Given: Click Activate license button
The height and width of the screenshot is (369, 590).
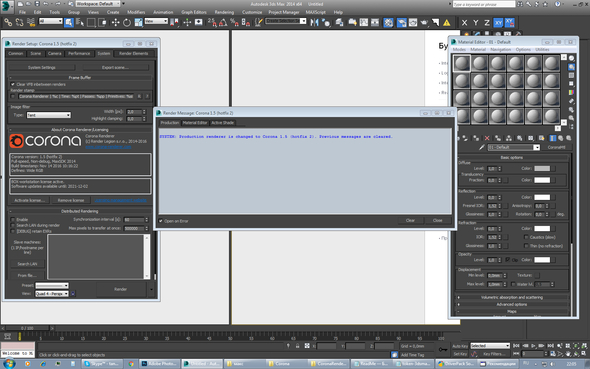Looking at the screenshot, I should 29,200.
